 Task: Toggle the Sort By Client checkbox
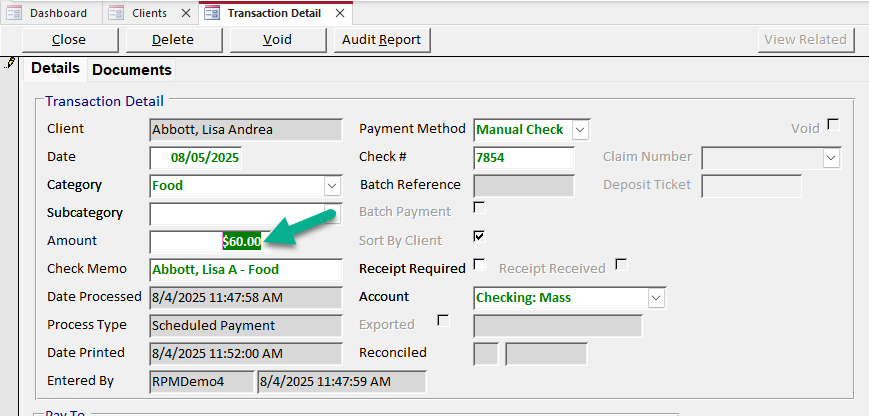pyautogui.click(x=479, y=237)
